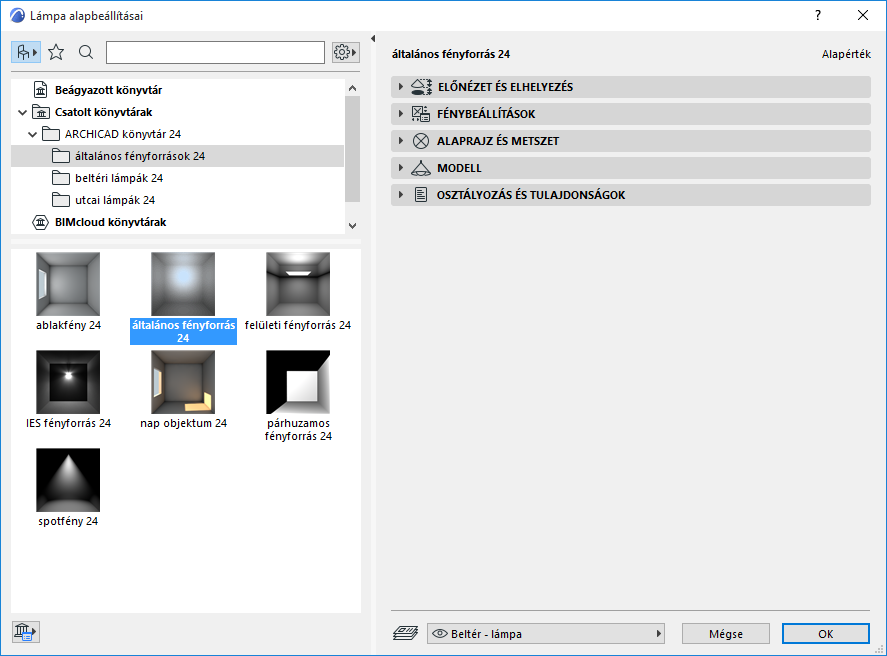Click the általános fényforrás 24 title text
The width and height of the screenshot is (887, 656).
[x=451, y=54]
